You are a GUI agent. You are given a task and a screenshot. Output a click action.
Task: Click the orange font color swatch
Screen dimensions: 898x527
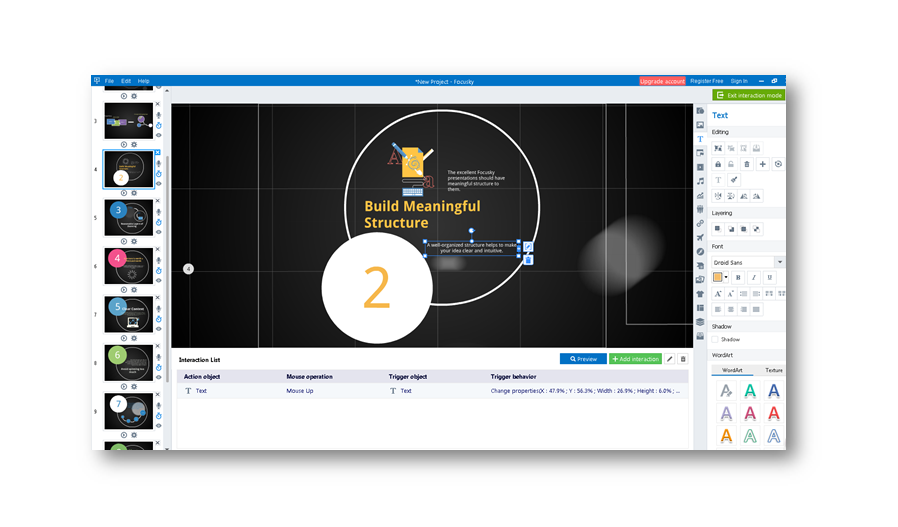point(717,277)
